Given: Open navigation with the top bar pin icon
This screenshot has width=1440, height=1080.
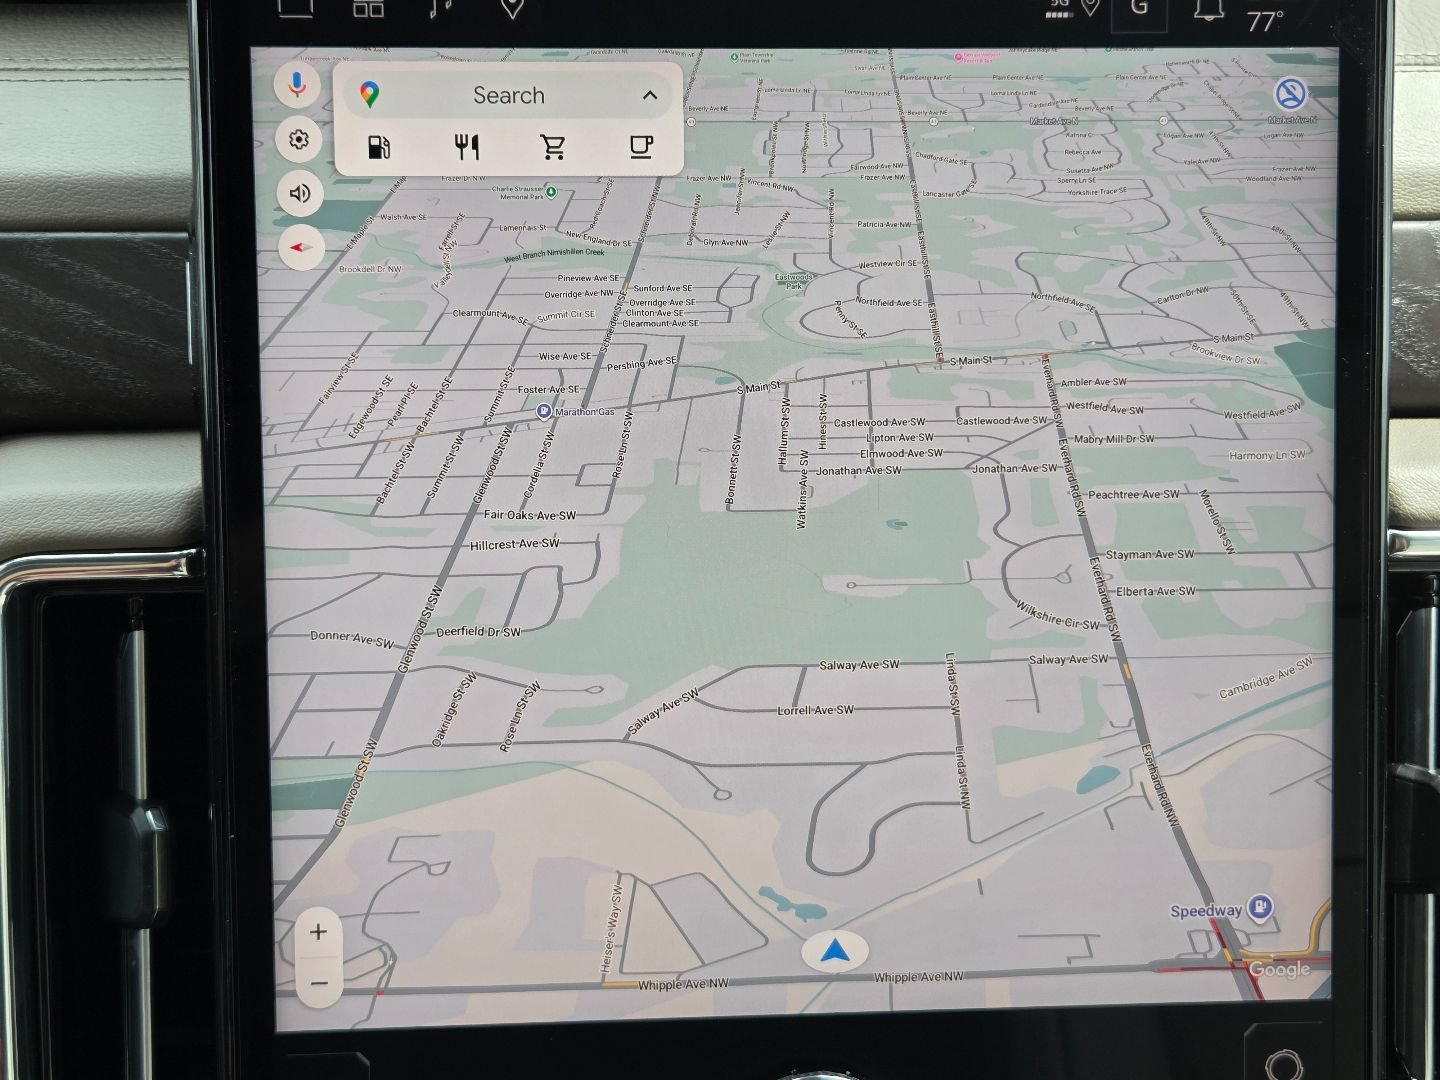Looking at the screenshot, I should coord(512,8).
